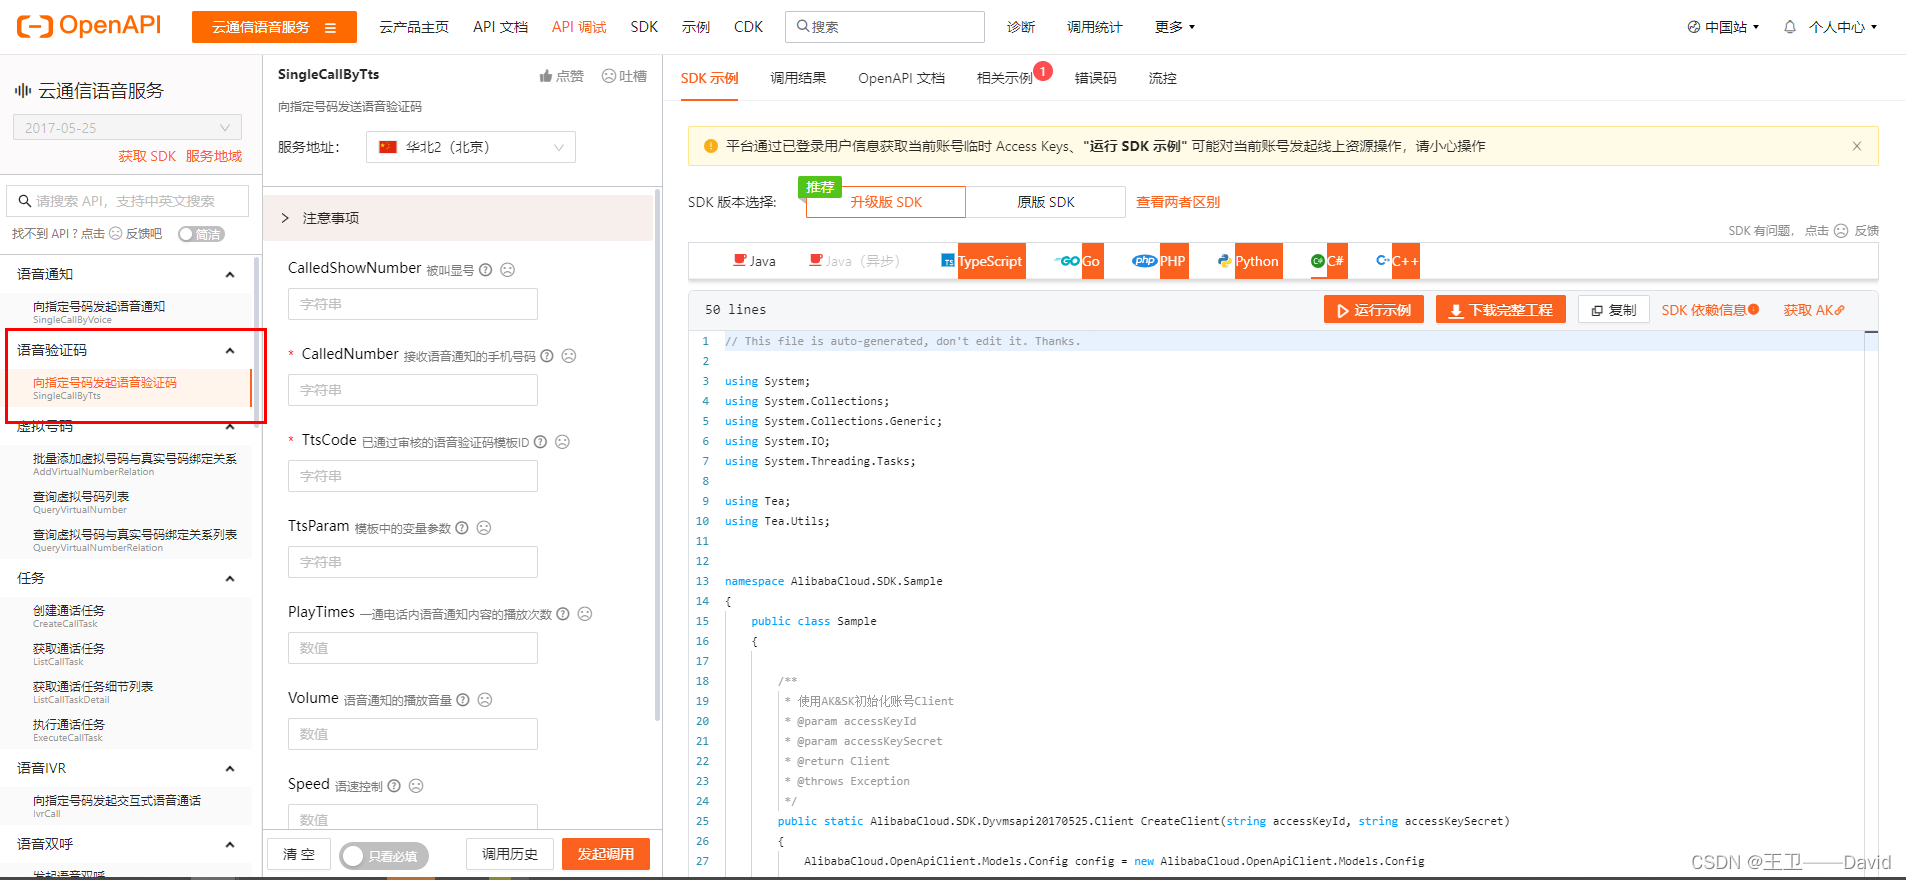Click the 运行示例 button

click(x=1374, y=310)
